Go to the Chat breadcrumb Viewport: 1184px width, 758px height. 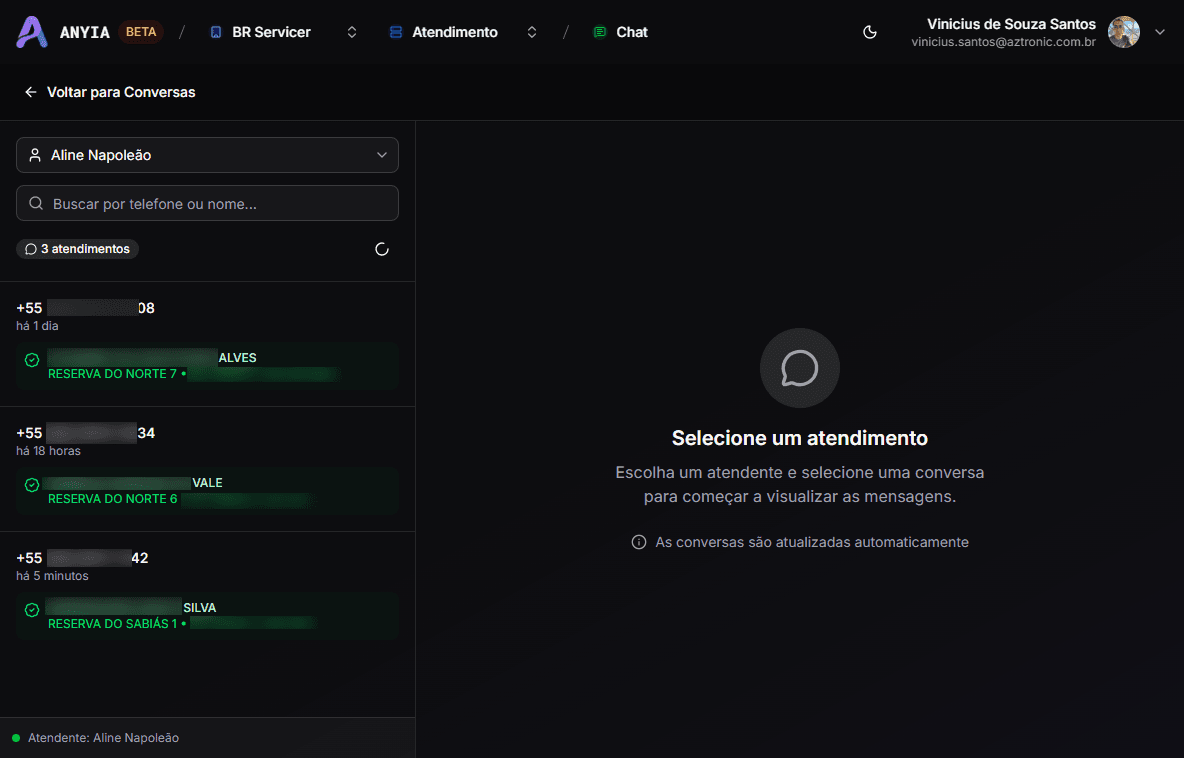621,32
